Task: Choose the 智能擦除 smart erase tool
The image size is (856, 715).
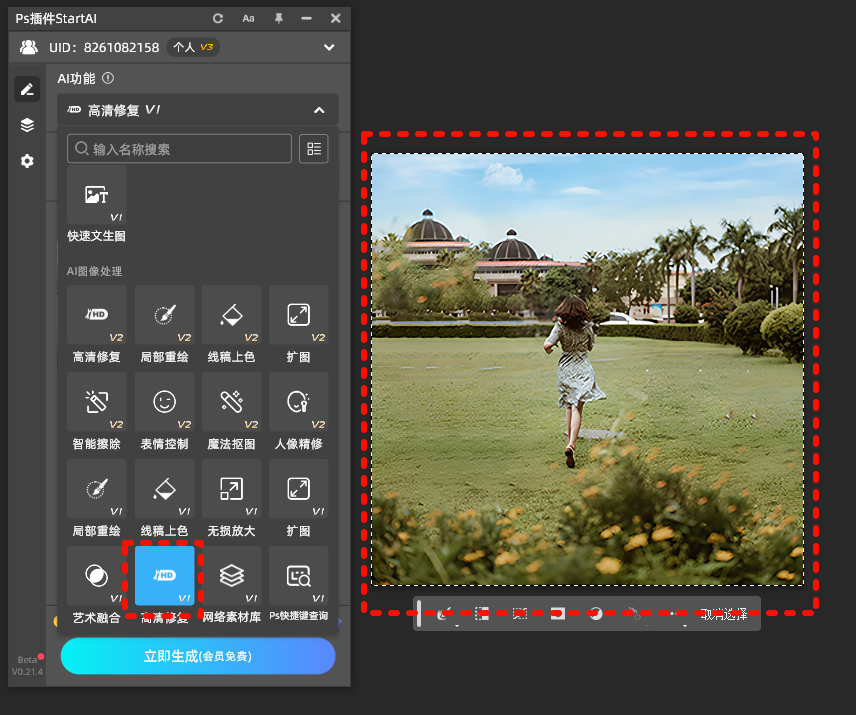Action: (x=96, y=402)
